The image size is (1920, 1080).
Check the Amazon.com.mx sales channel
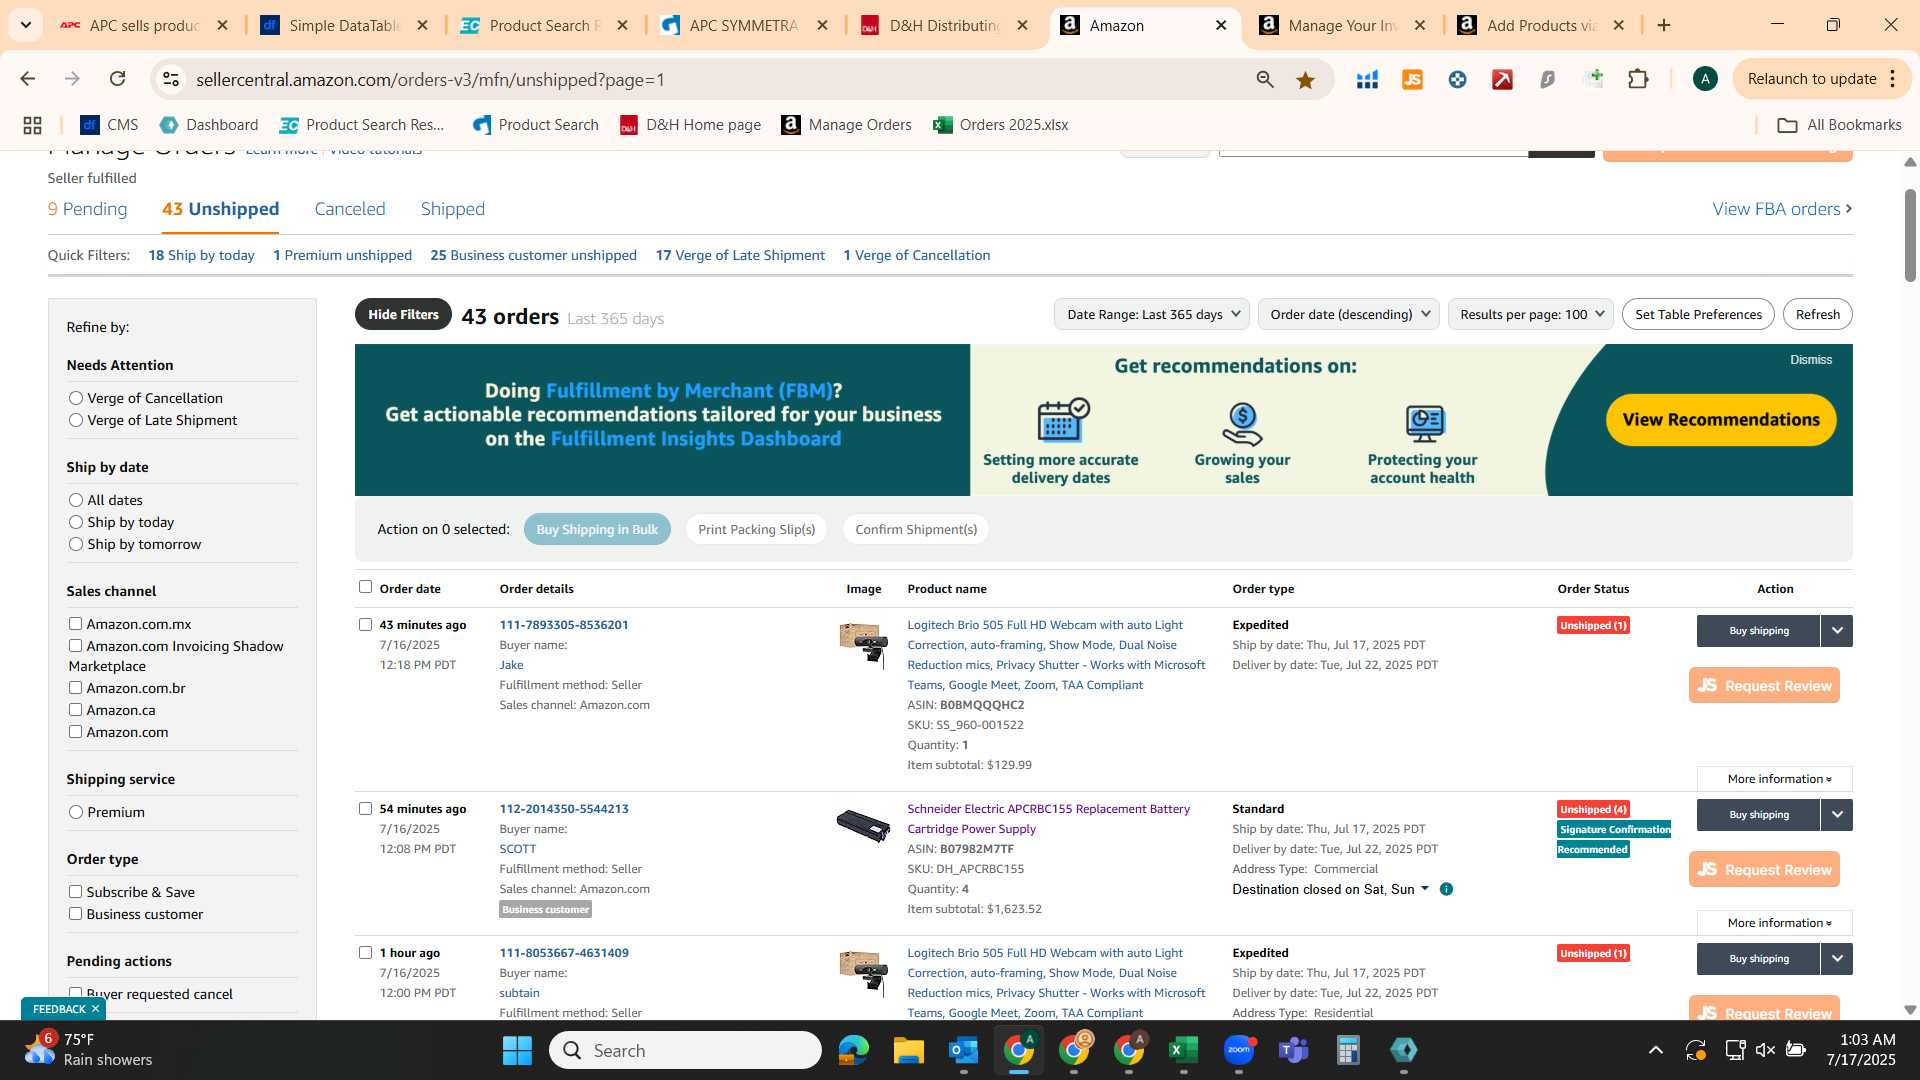tap(75, 624)
